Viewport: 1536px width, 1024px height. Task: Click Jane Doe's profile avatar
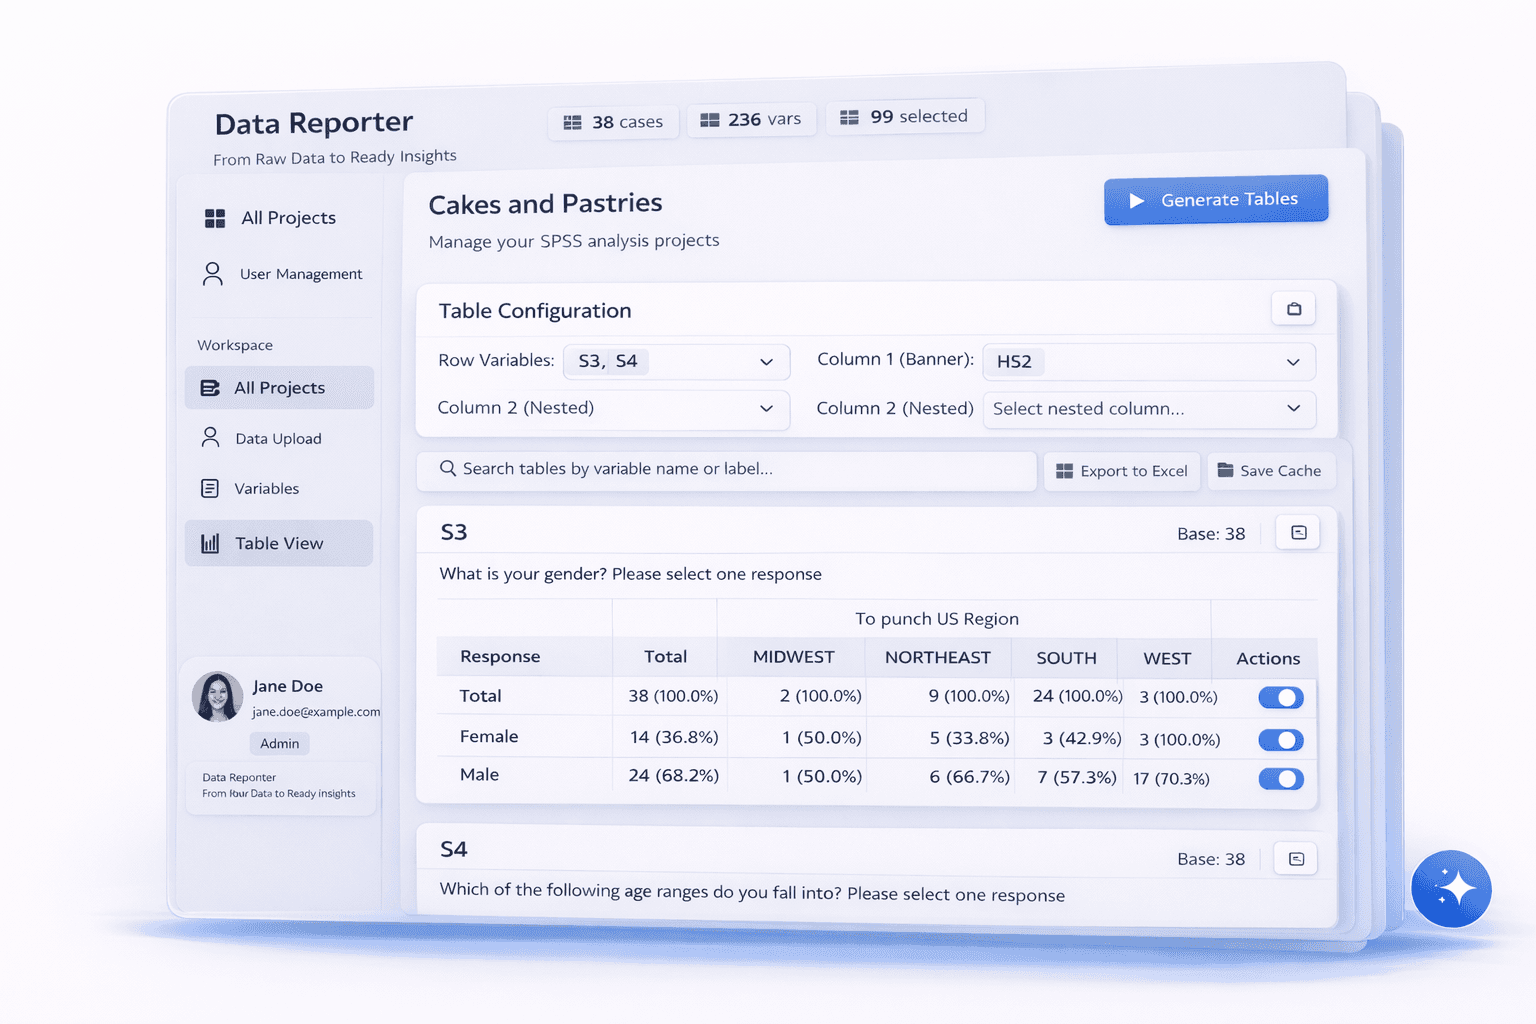point(217,697)
